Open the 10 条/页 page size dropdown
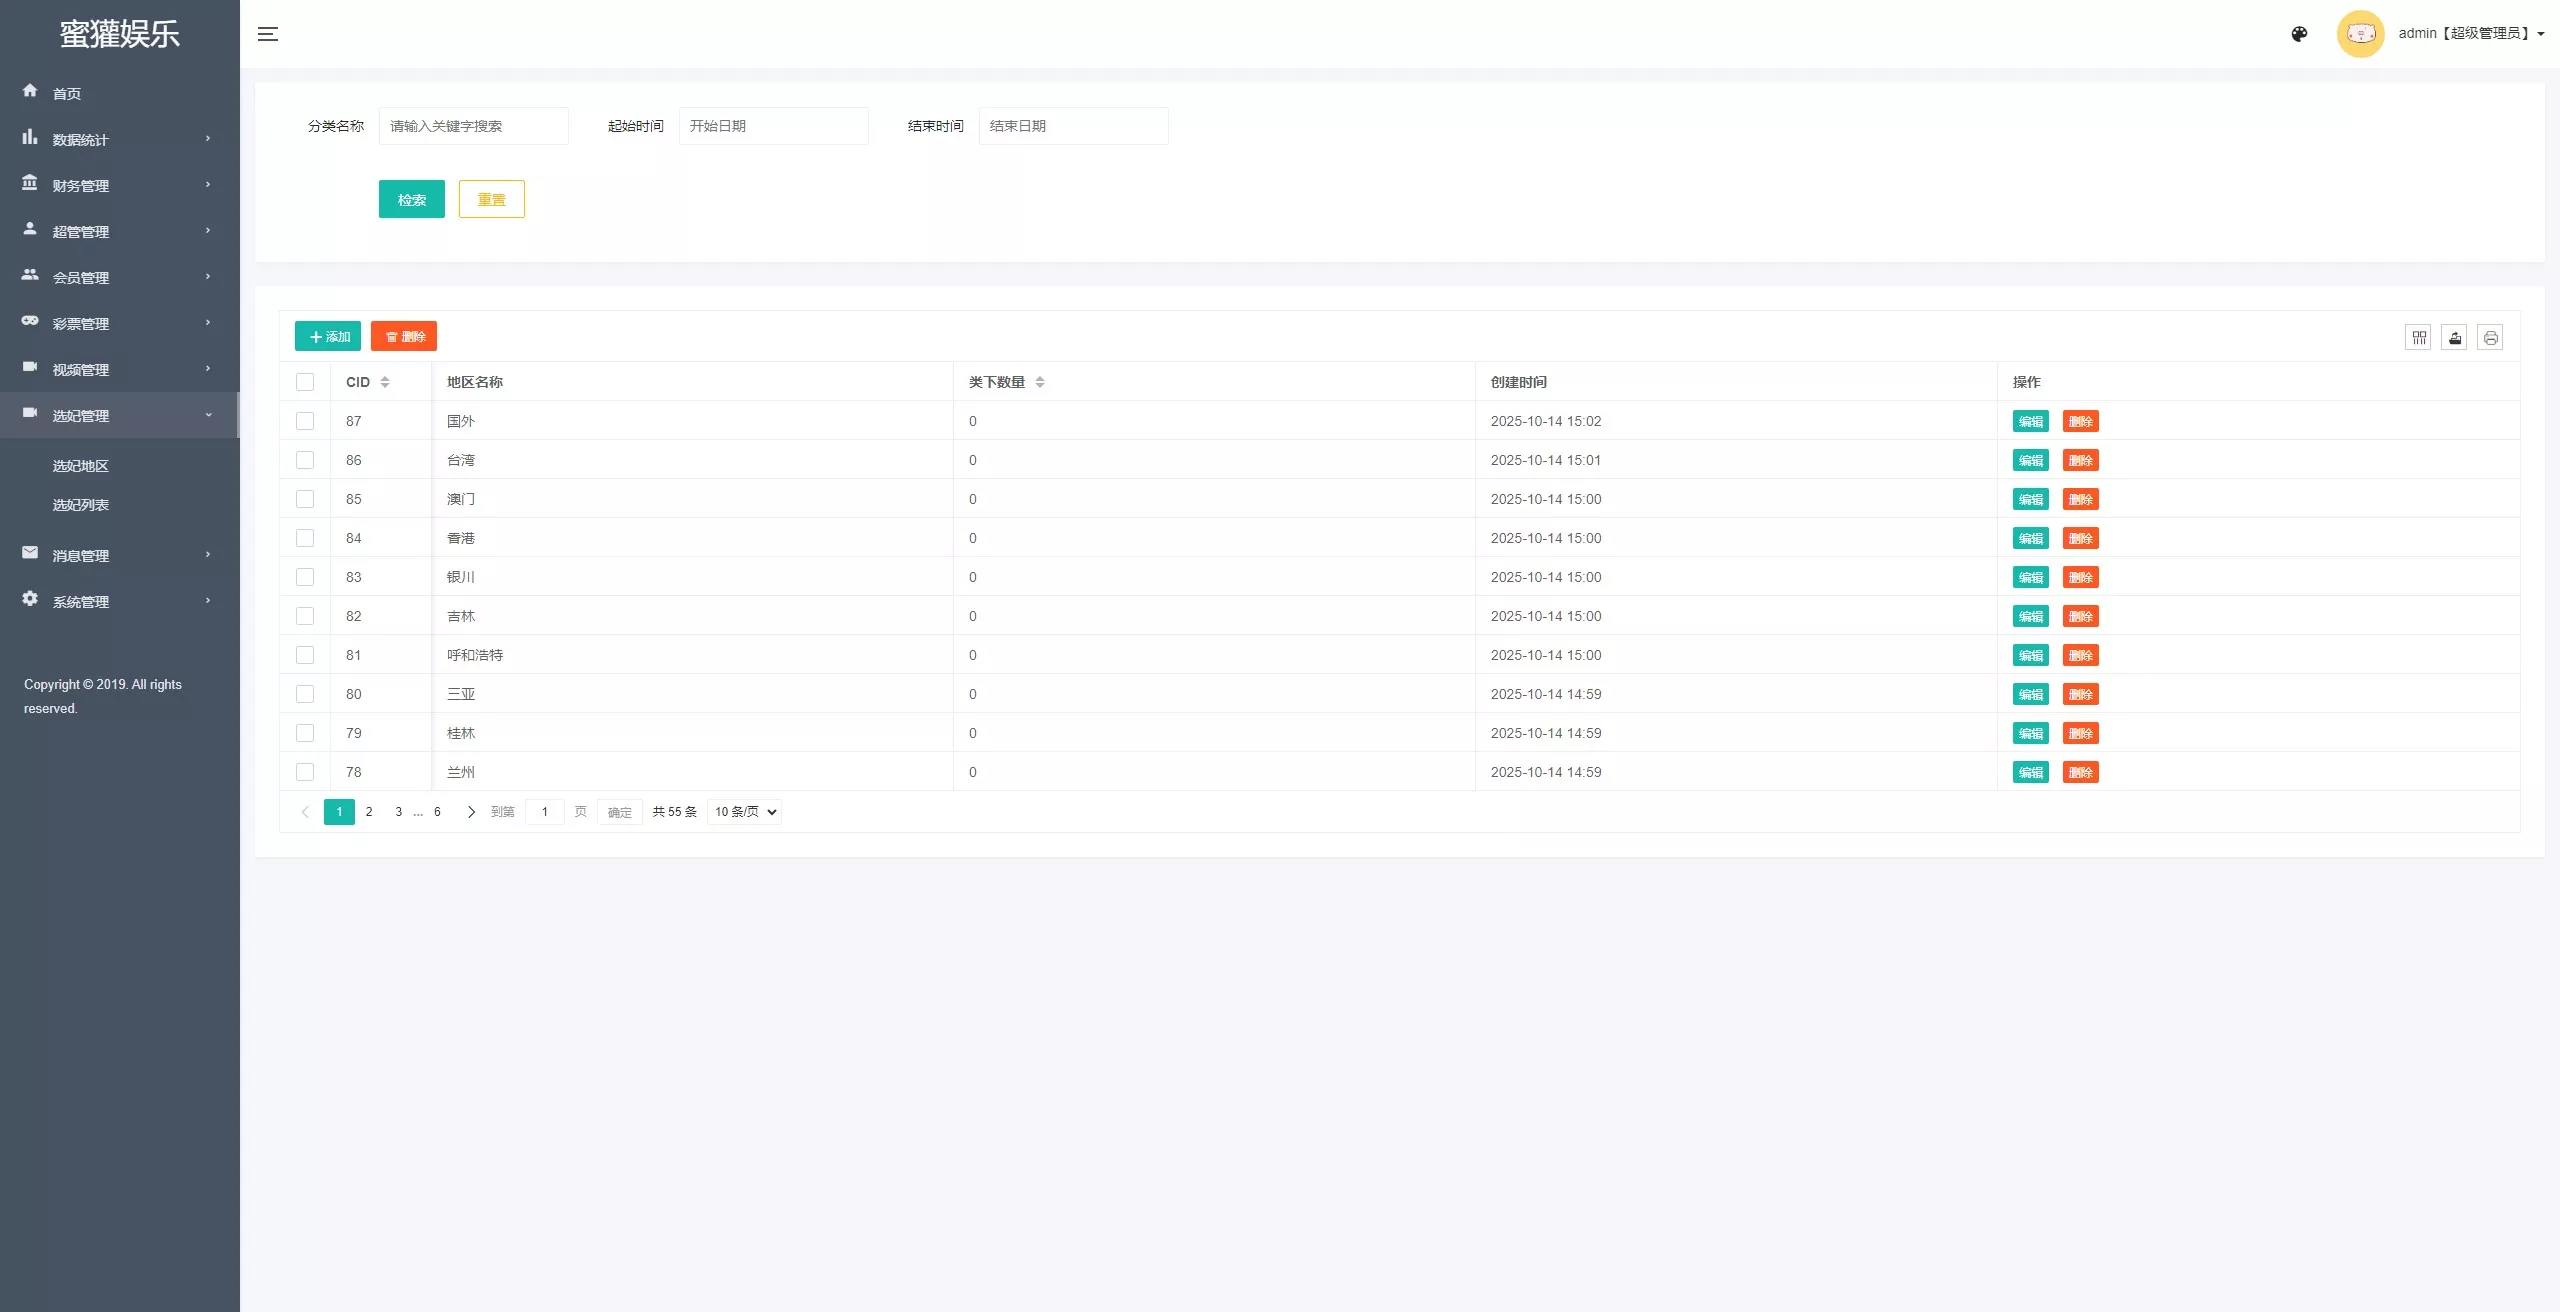 tap(744, 812)
